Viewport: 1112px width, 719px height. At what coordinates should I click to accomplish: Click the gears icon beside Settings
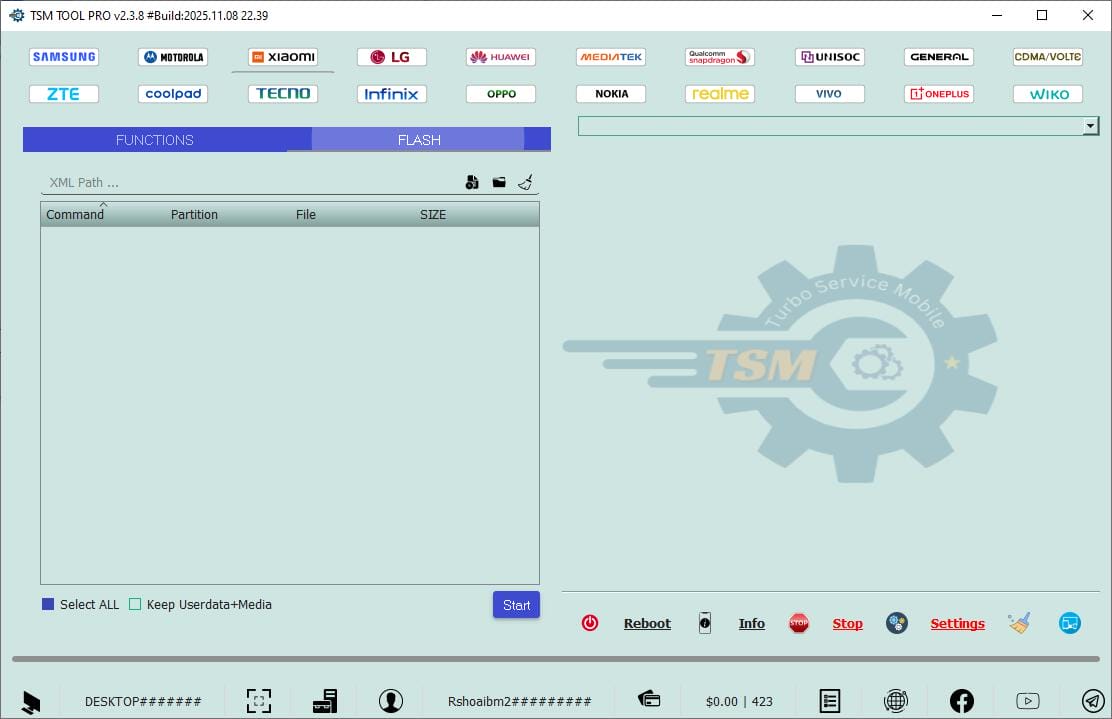click(x=896, y=622)
